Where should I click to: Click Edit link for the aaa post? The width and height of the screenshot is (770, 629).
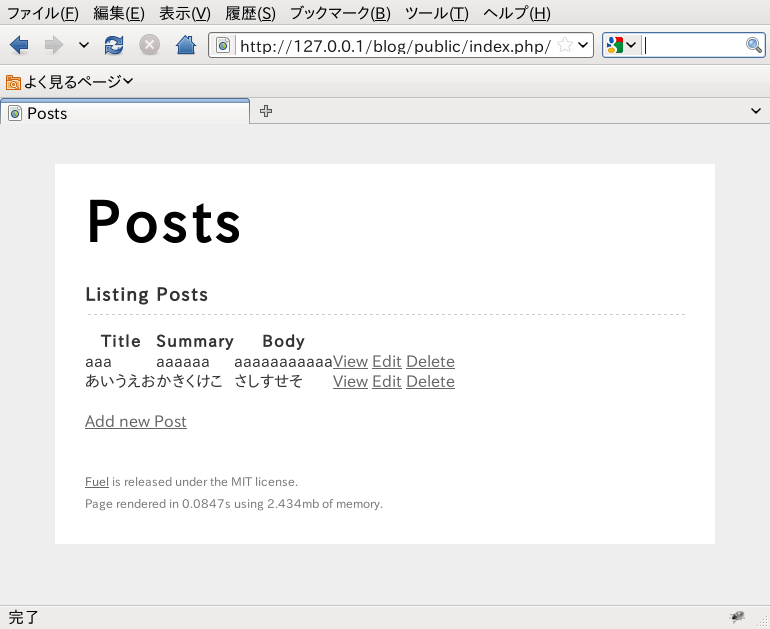coord(387,362)
